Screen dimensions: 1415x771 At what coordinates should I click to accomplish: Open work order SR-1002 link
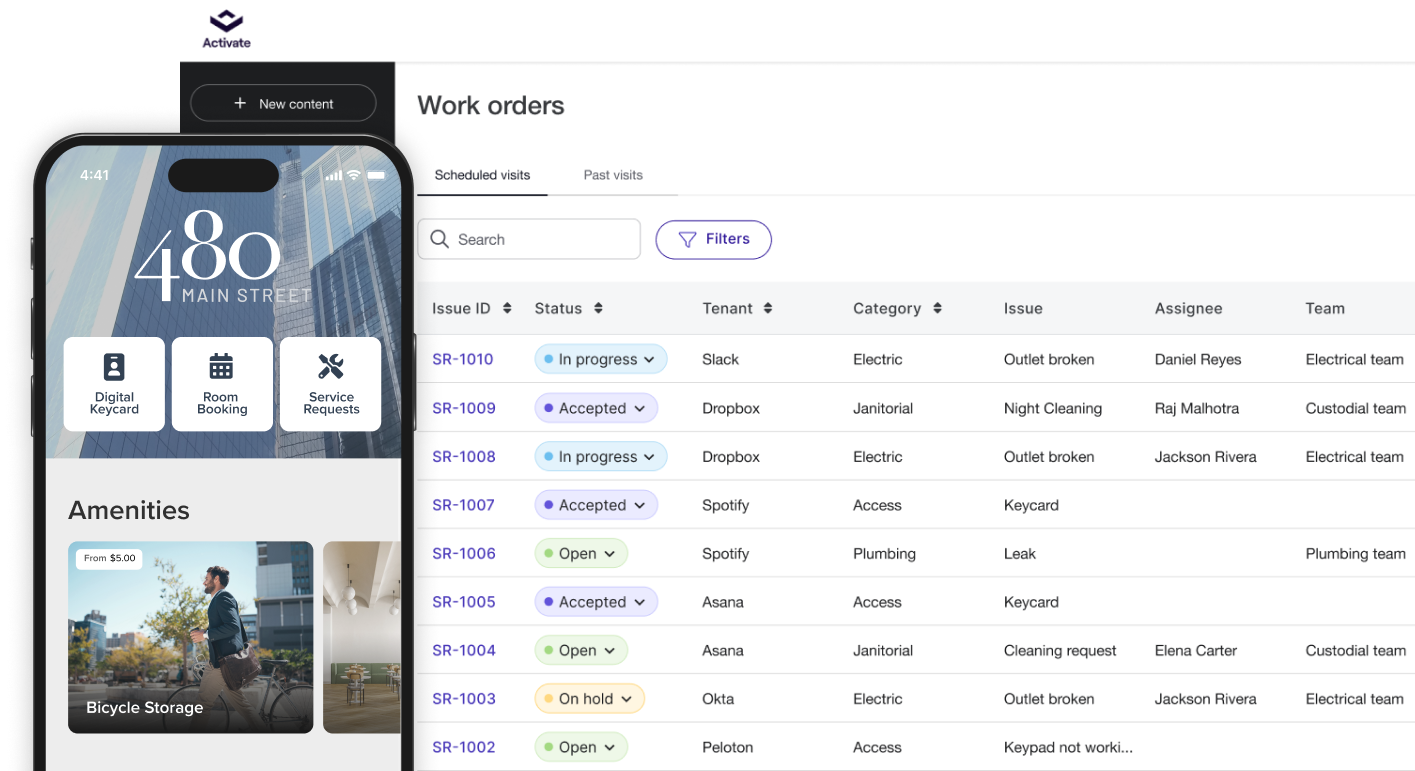point(464,747)
